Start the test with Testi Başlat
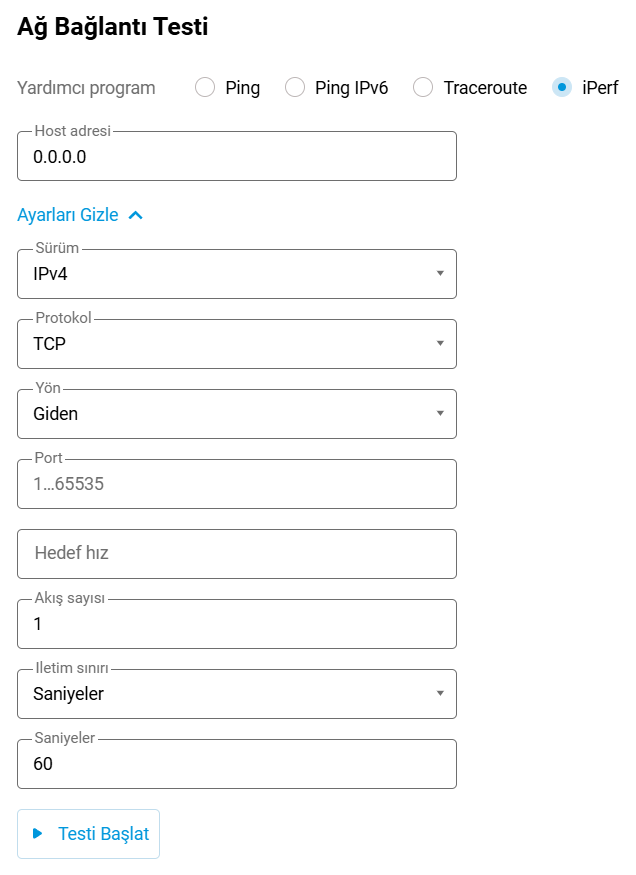Screen dimensions: 636x875 click(88, 834)
